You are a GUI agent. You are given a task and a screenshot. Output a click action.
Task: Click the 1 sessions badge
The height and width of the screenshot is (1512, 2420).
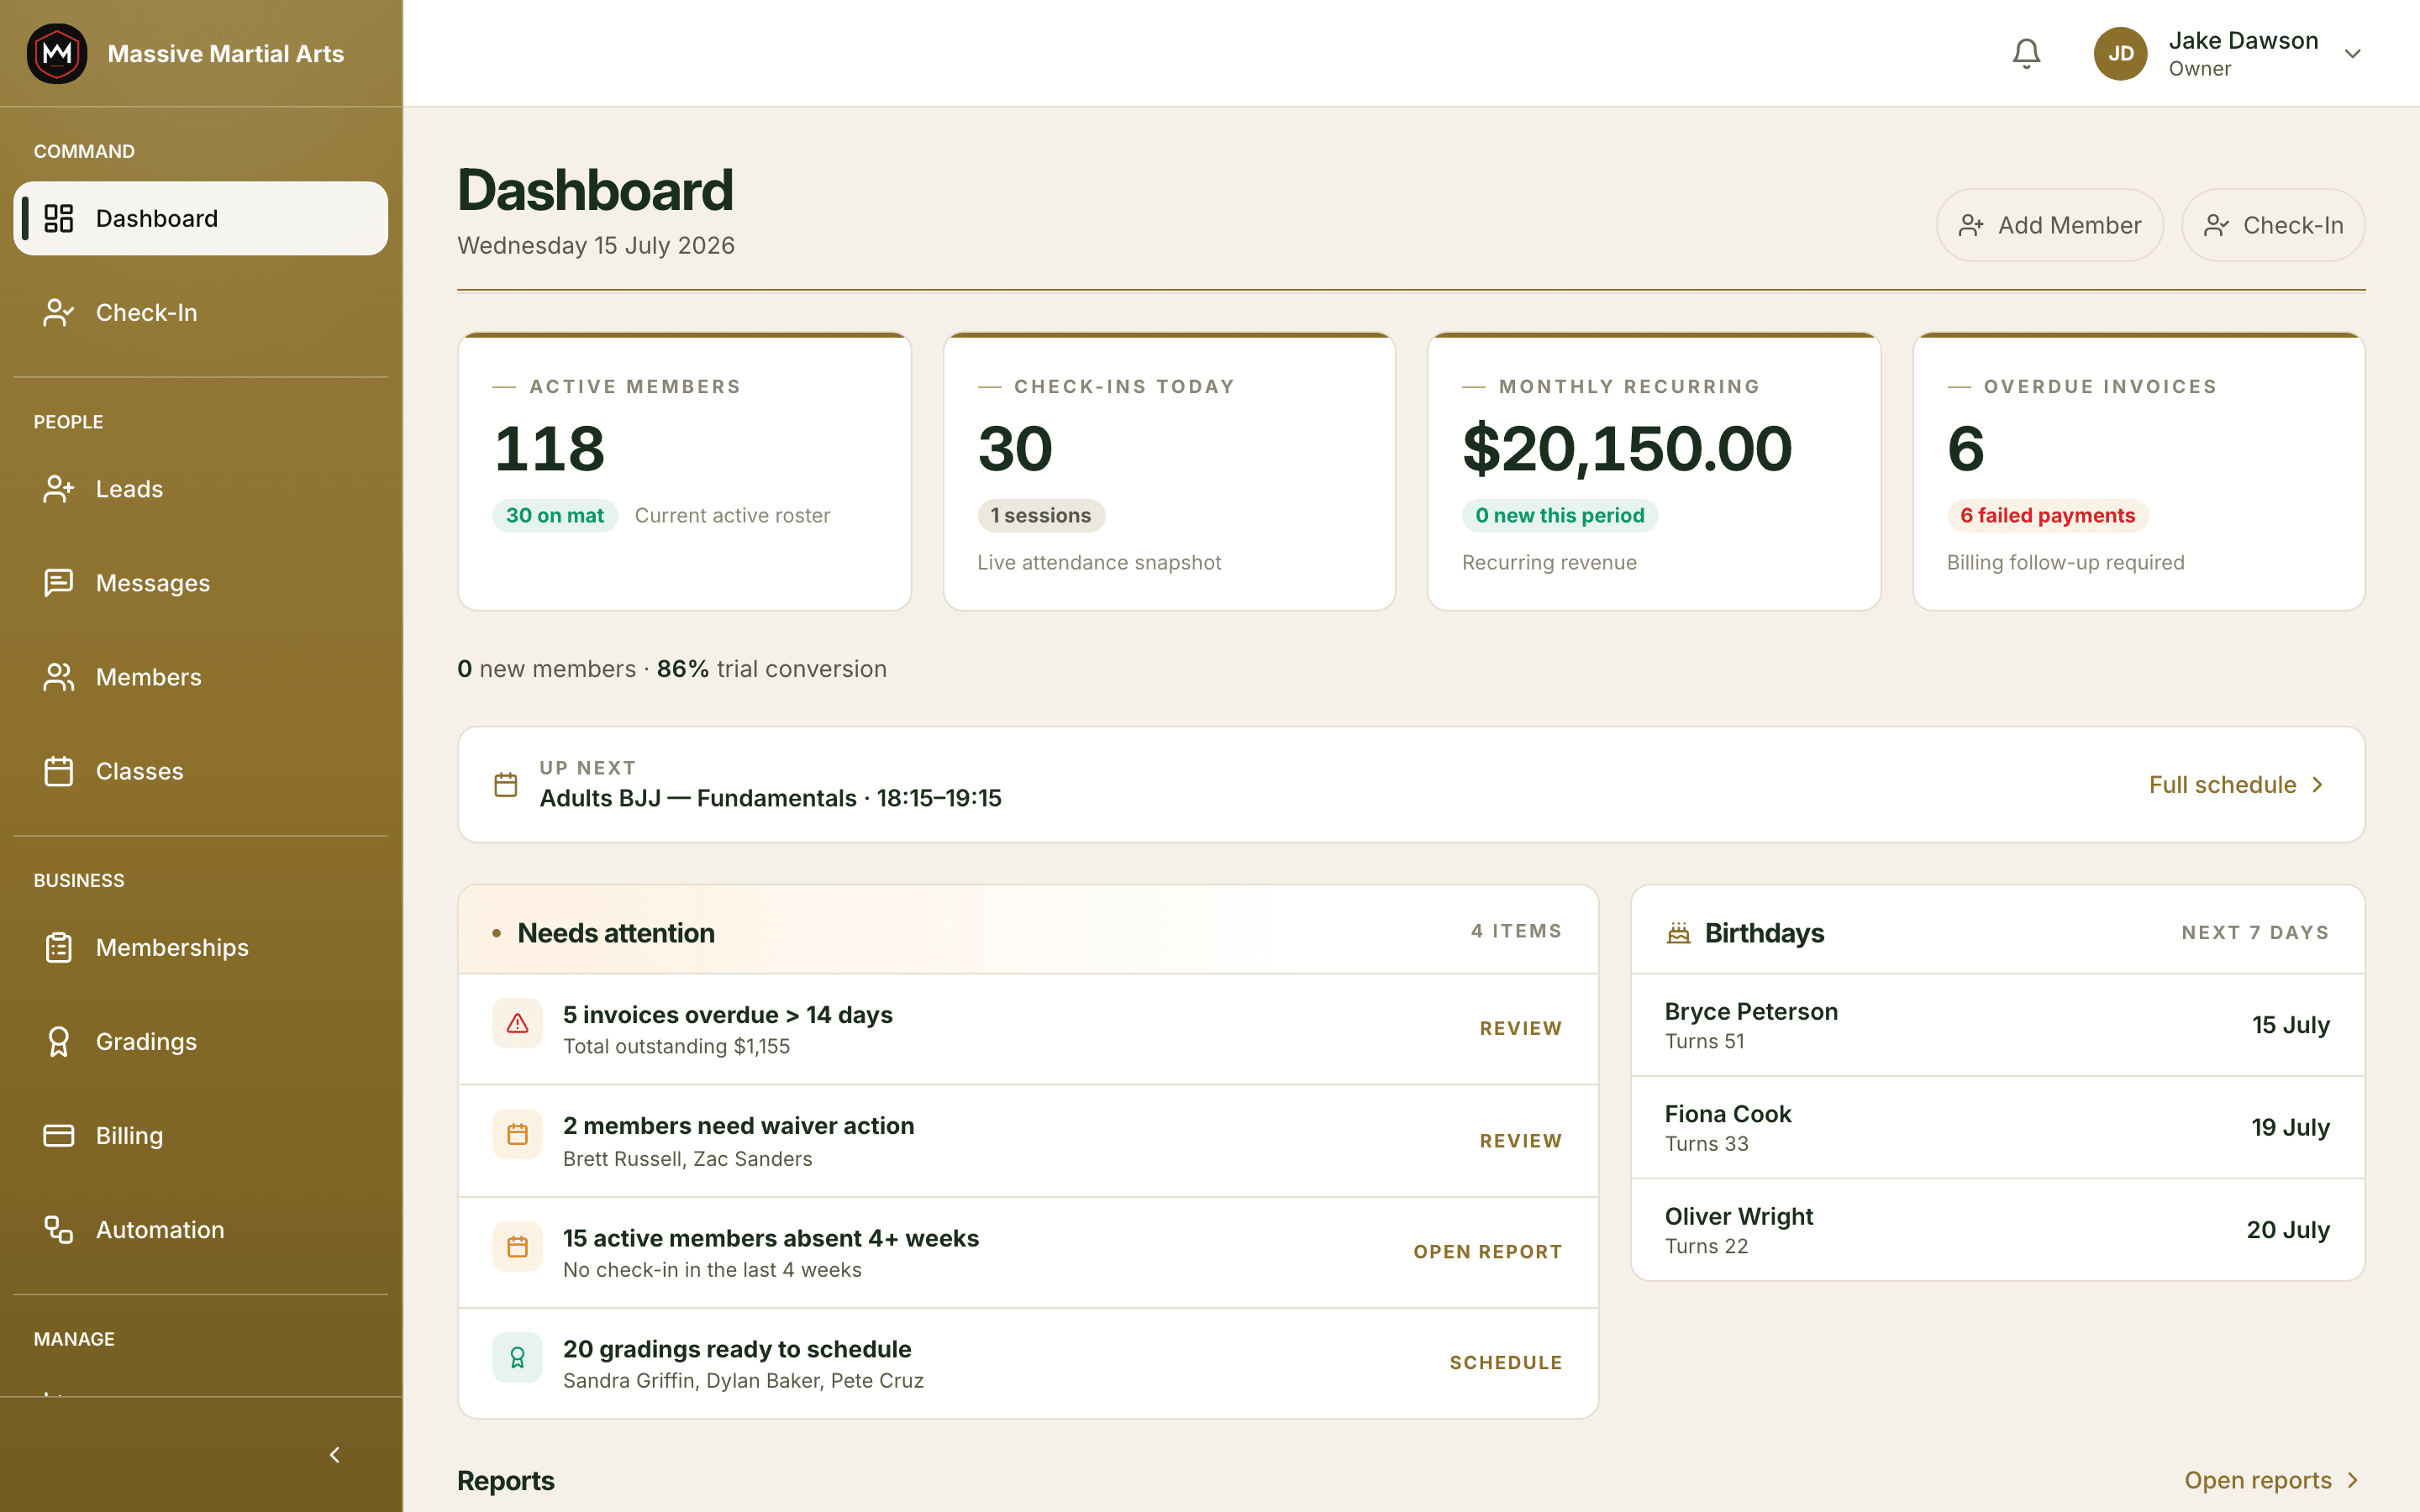pyautogui.click(x=1040, y=515)
